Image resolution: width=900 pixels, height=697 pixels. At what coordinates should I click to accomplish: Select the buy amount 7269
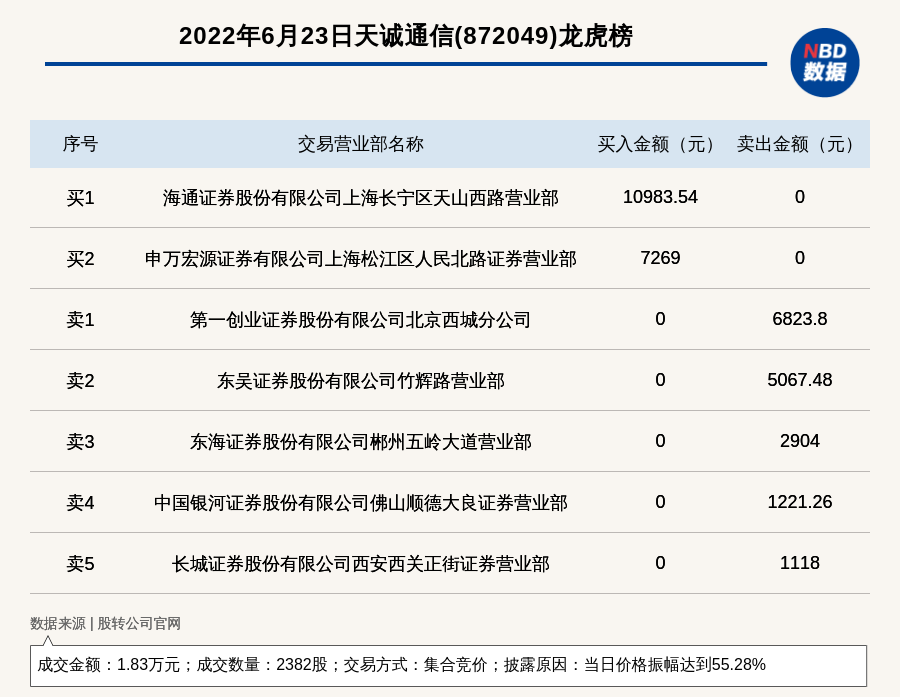coord(660,258)
